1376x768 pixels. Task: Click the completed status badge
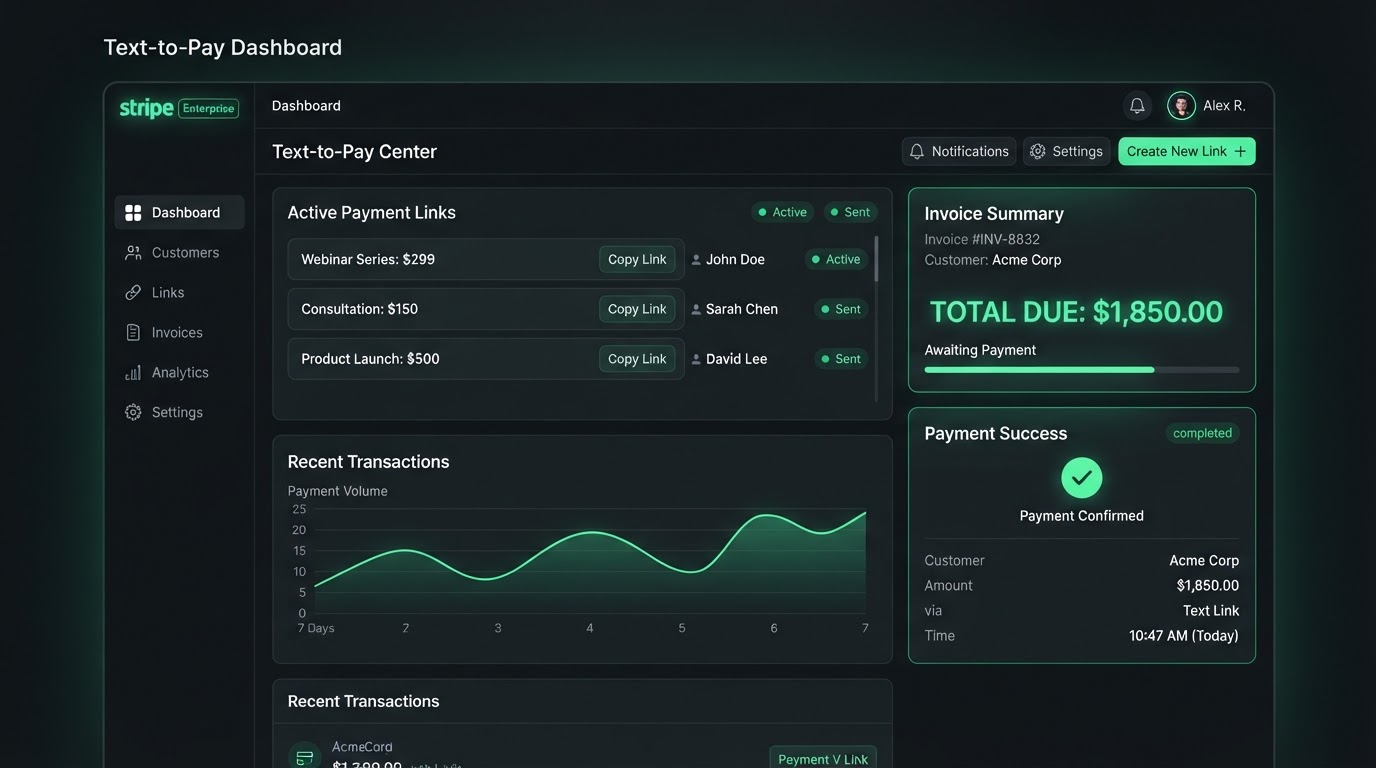pyautogui.click(x=1202, y=433)
